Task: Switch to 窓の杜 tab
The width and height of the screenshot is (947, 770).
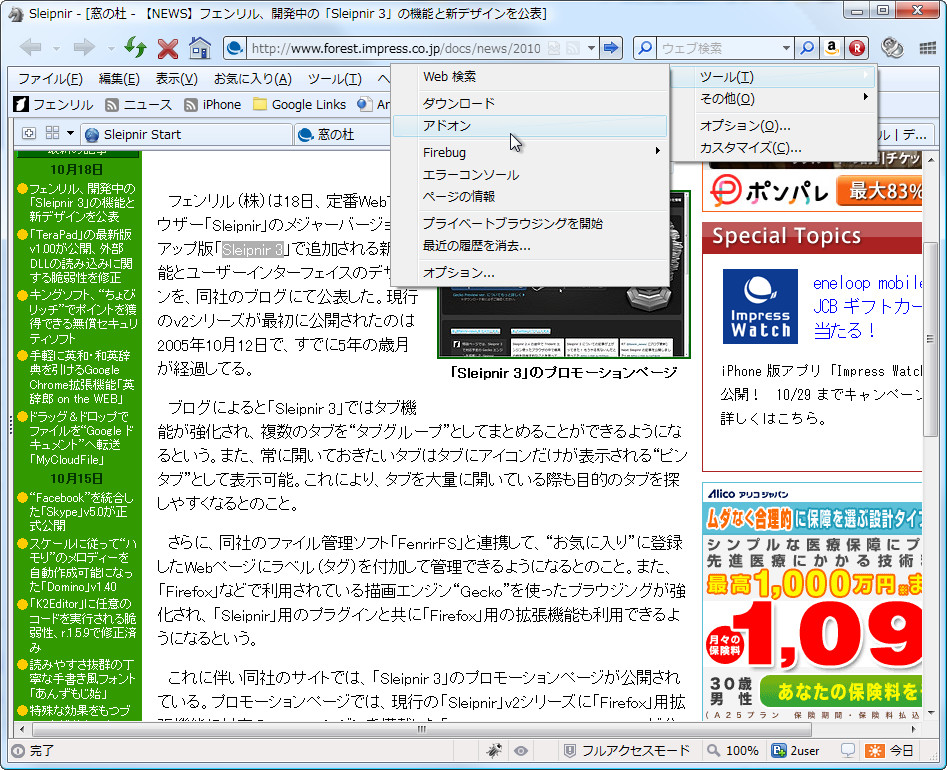Action: coord(342,134)
